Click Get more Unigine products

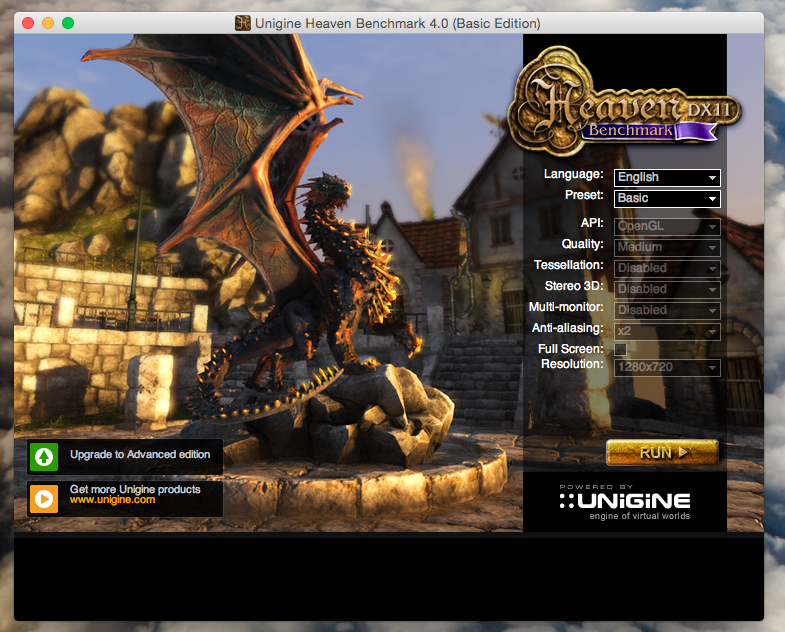pos(135,489)
